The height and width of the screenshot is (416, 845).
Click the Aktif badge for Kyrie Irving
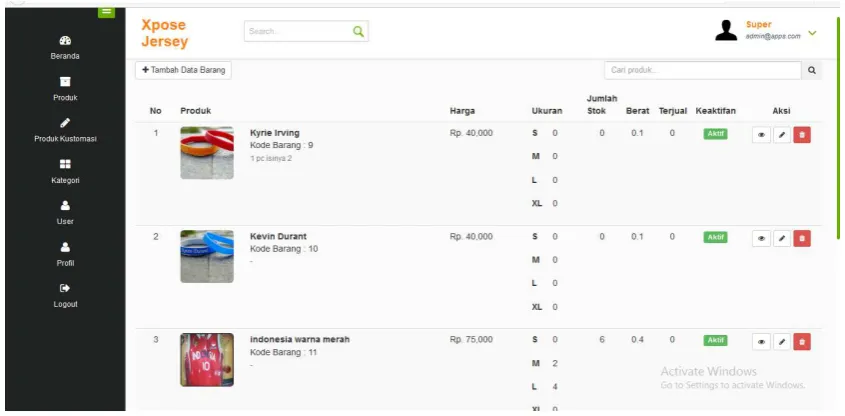click(x=715, y=134)
